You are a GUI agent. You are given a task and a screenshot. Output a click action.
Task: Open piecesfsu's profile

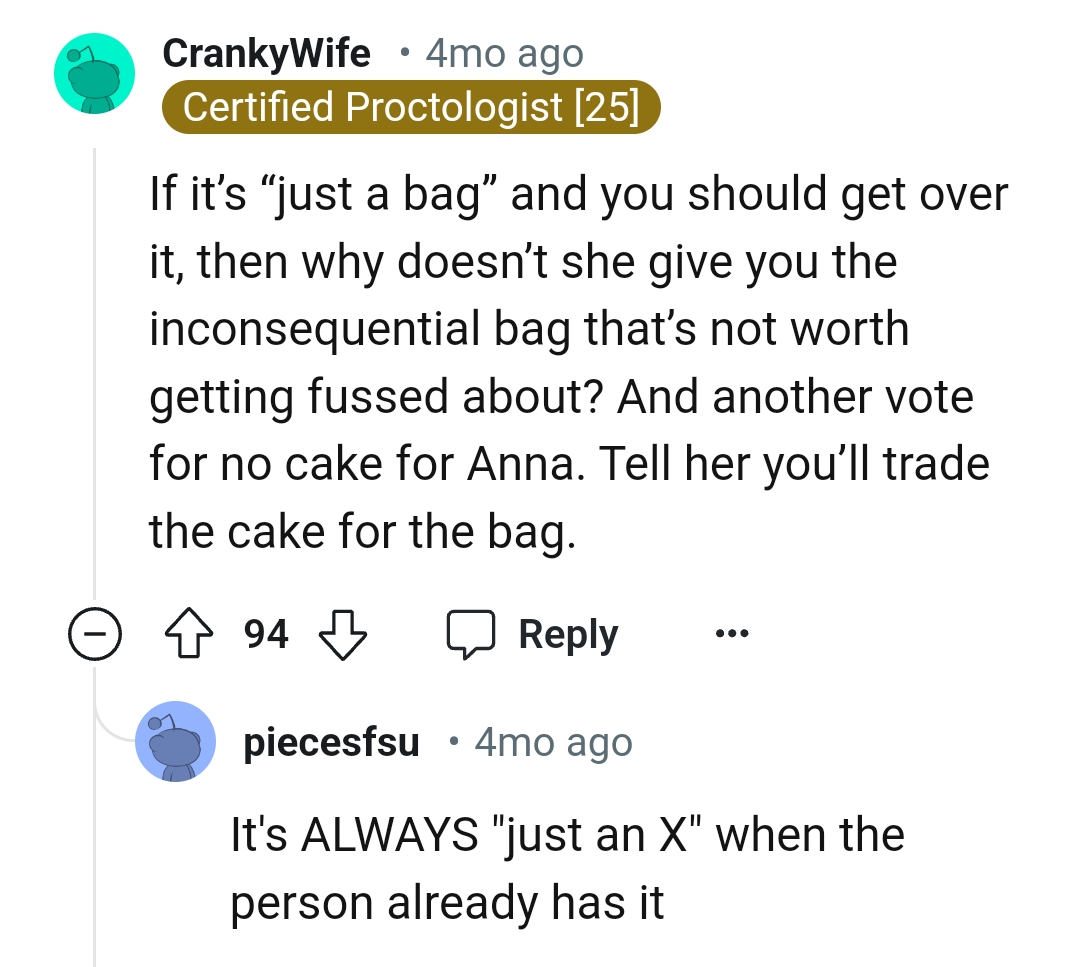tap(331, 741)
